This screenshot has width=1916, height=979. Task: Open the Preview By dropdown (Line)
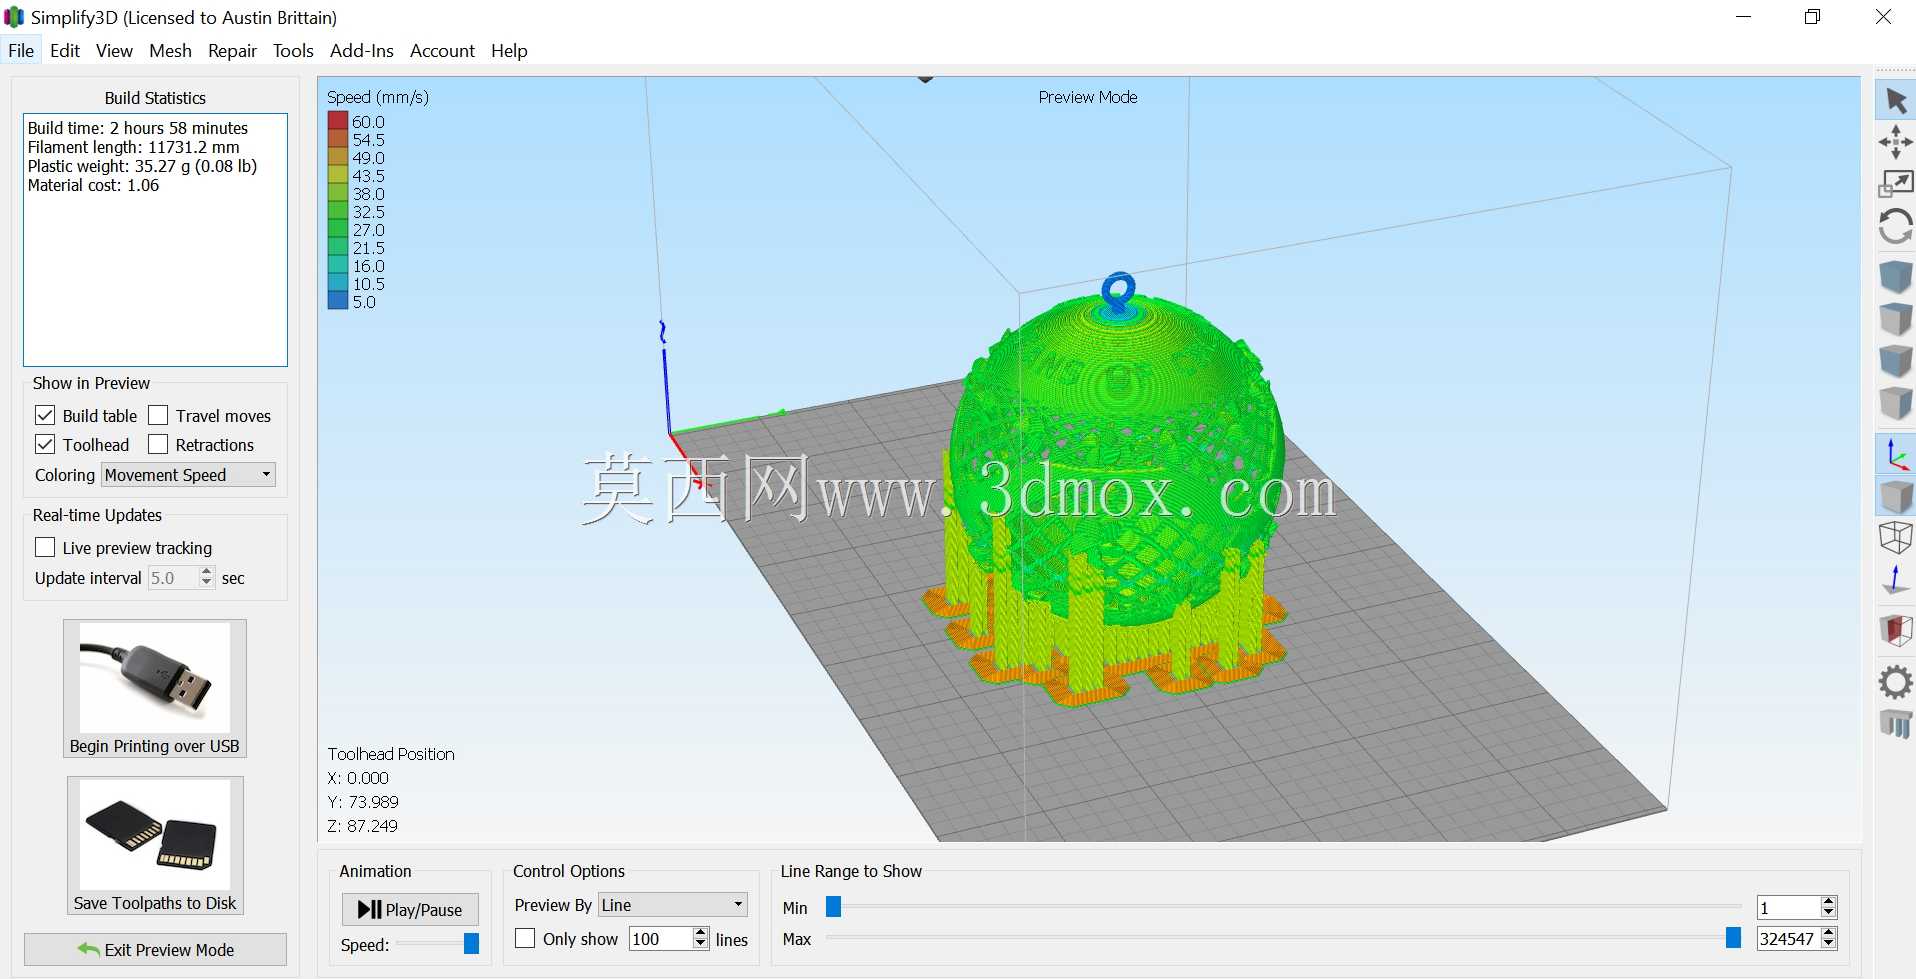tap(673, 905)
